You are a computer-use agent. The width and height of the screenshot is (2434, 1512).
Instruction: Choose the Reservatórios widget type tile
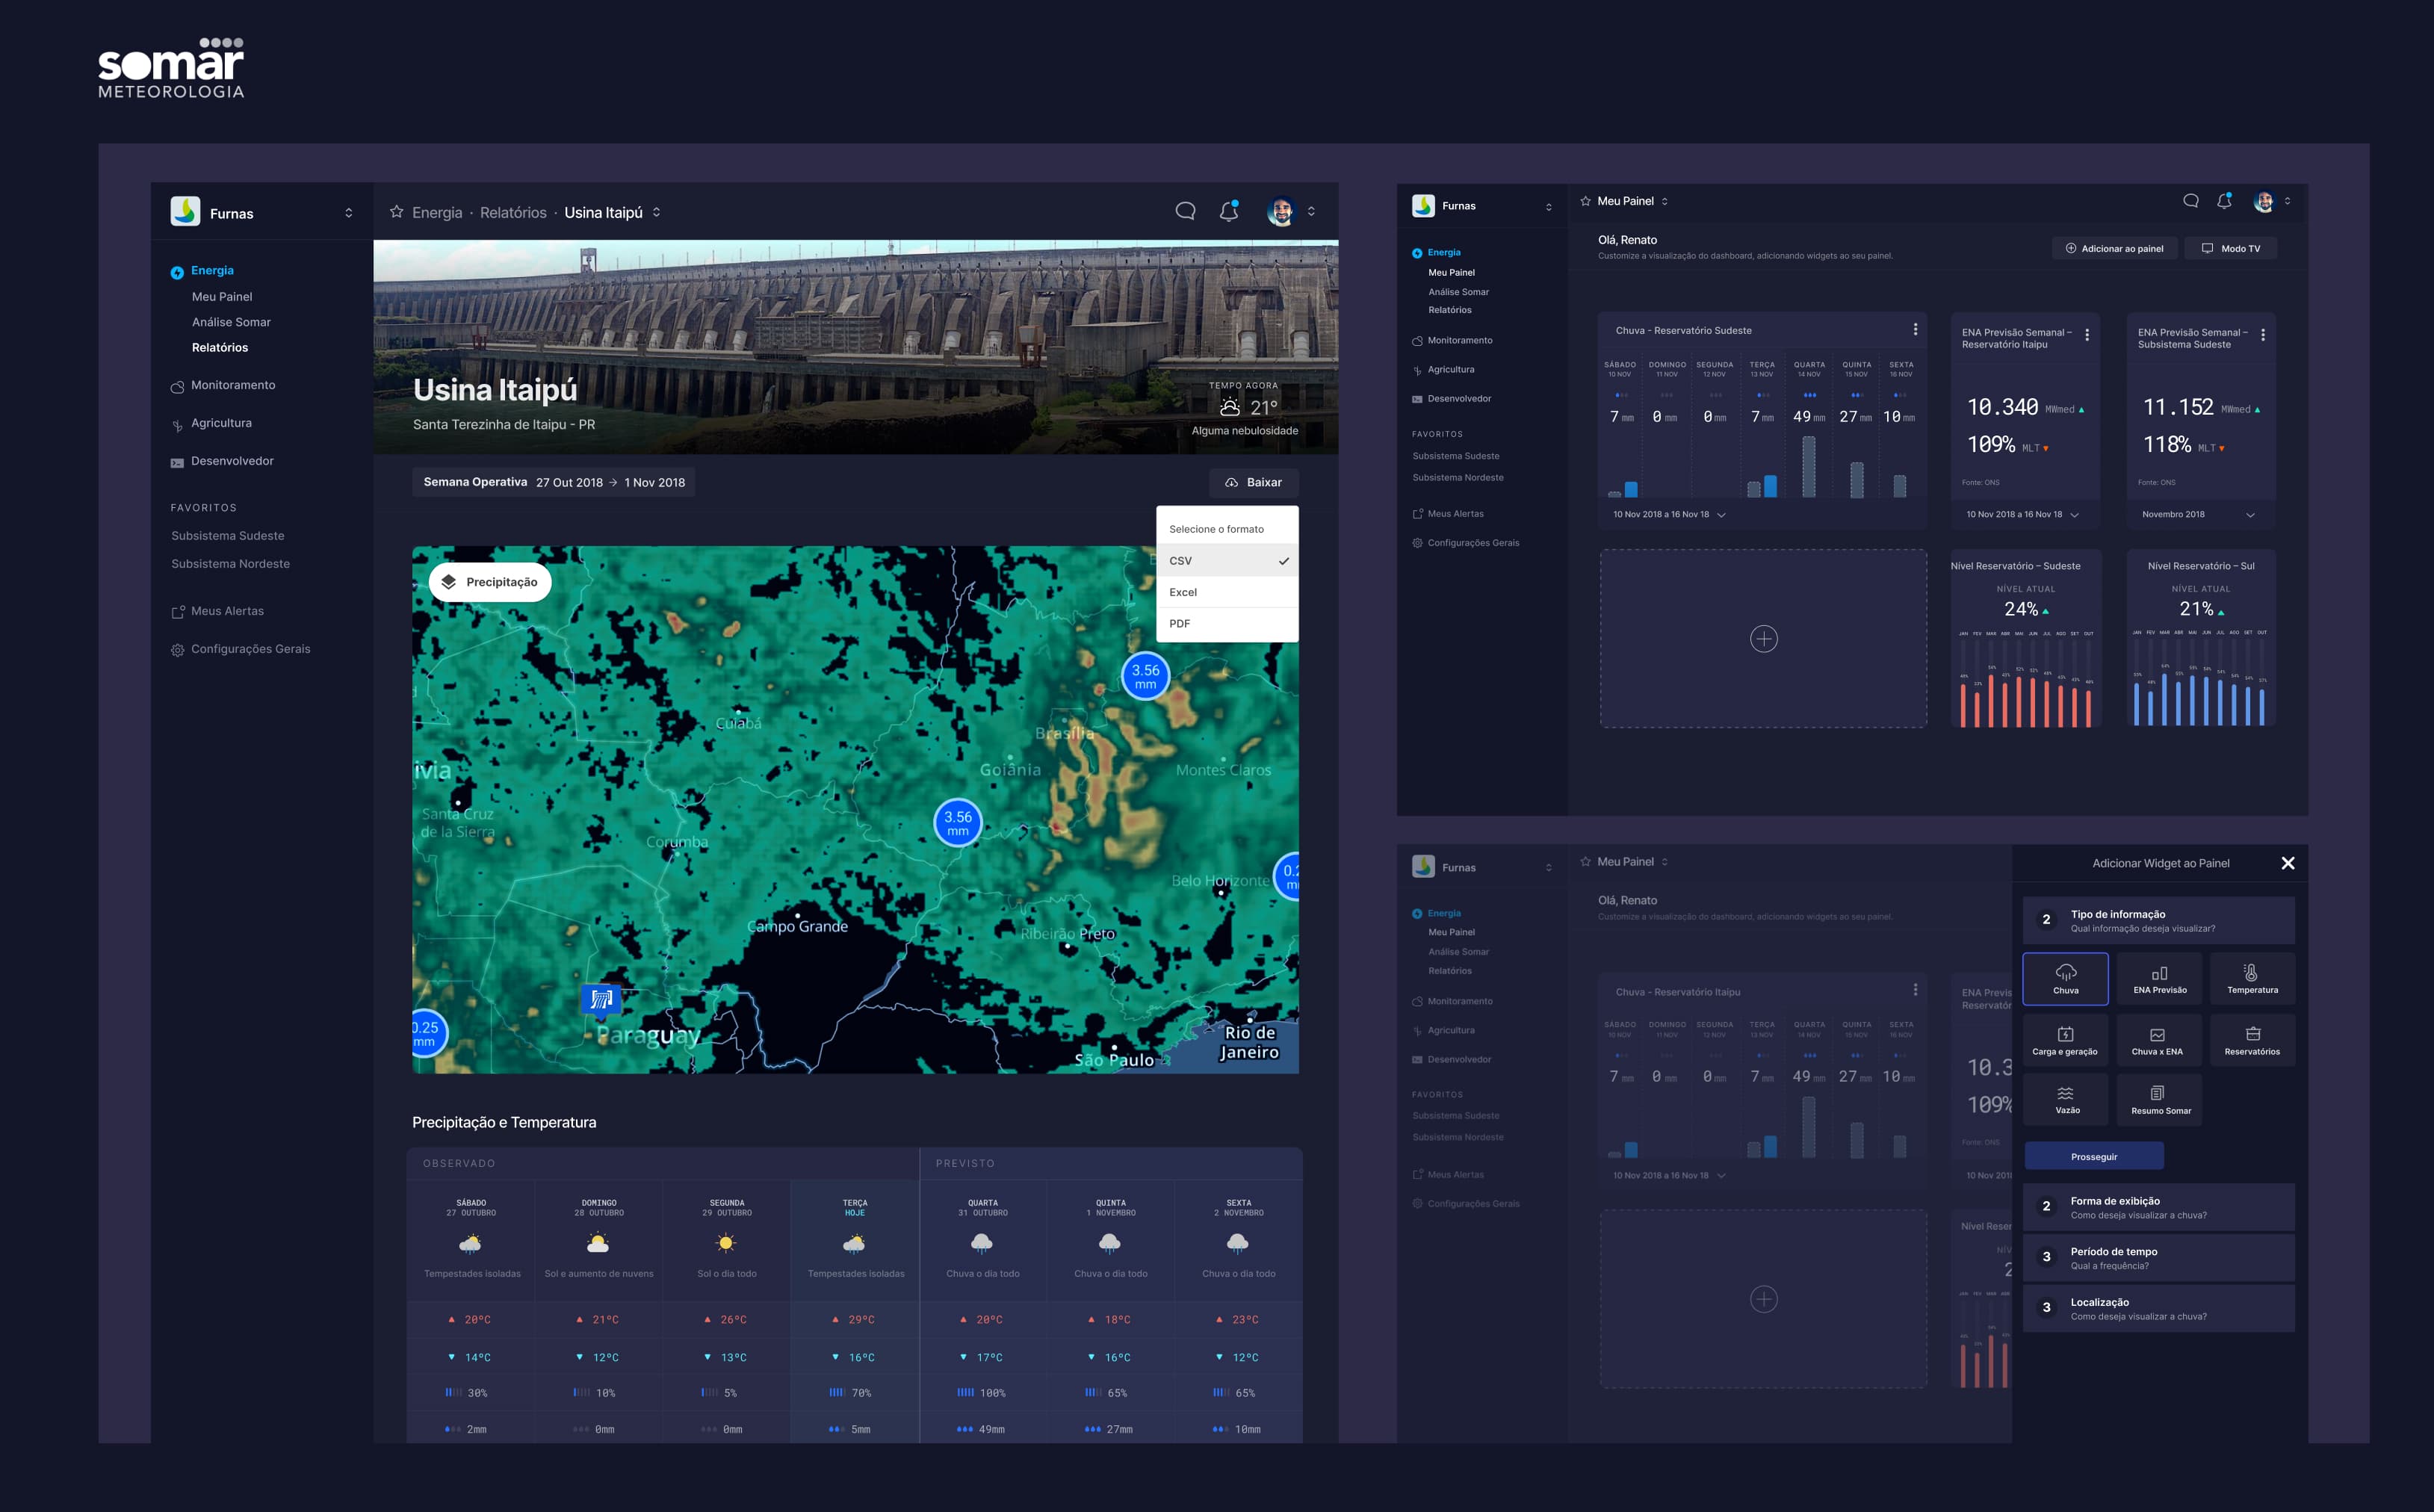coord(2252,1040)
